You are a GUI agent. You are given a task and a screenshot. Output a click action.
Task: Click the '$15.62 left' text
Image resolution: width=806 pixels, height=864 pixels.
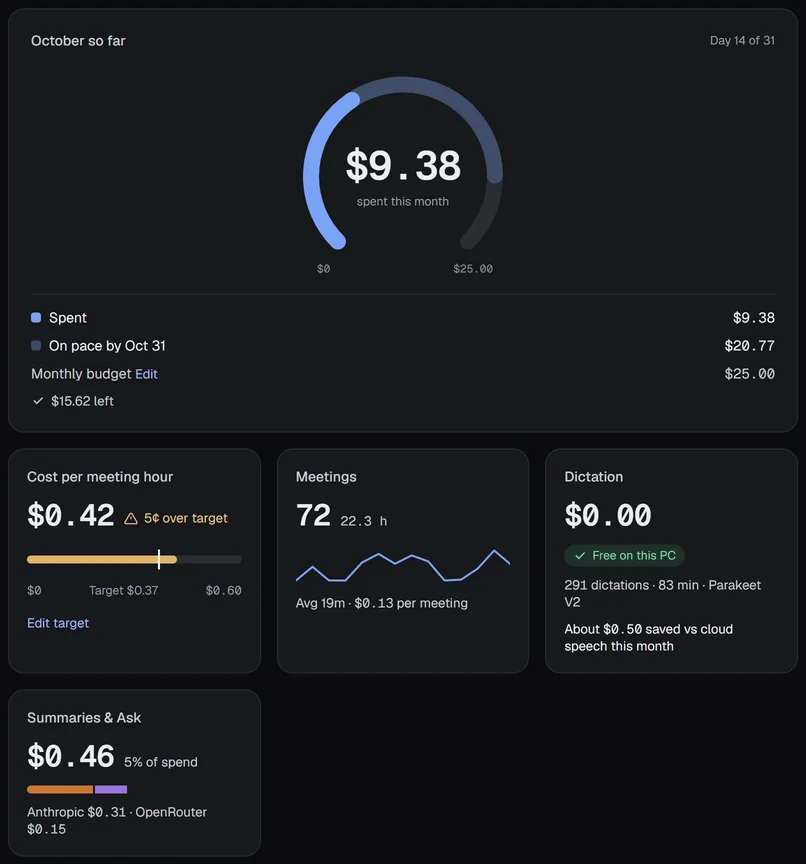point(82,401)
